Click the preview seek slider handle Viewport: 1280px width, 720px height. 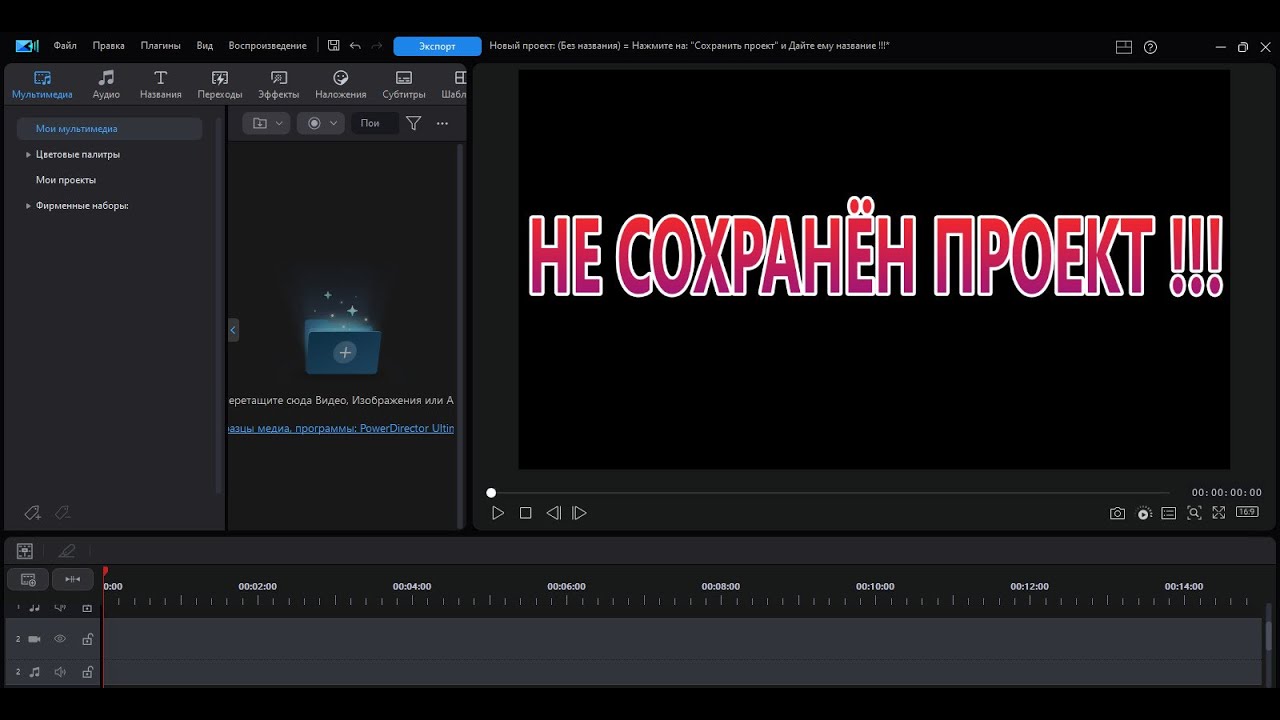click(x=491, y=493)
